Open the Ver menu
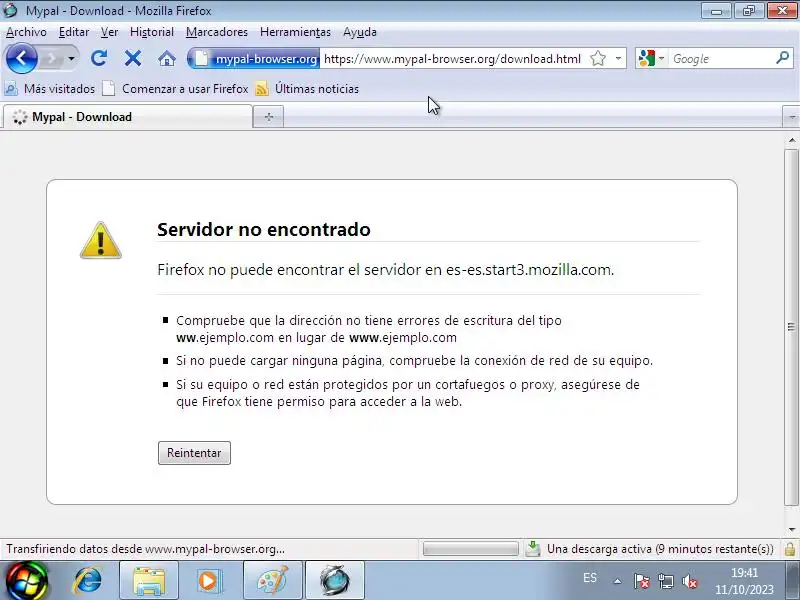 (109, 32)
